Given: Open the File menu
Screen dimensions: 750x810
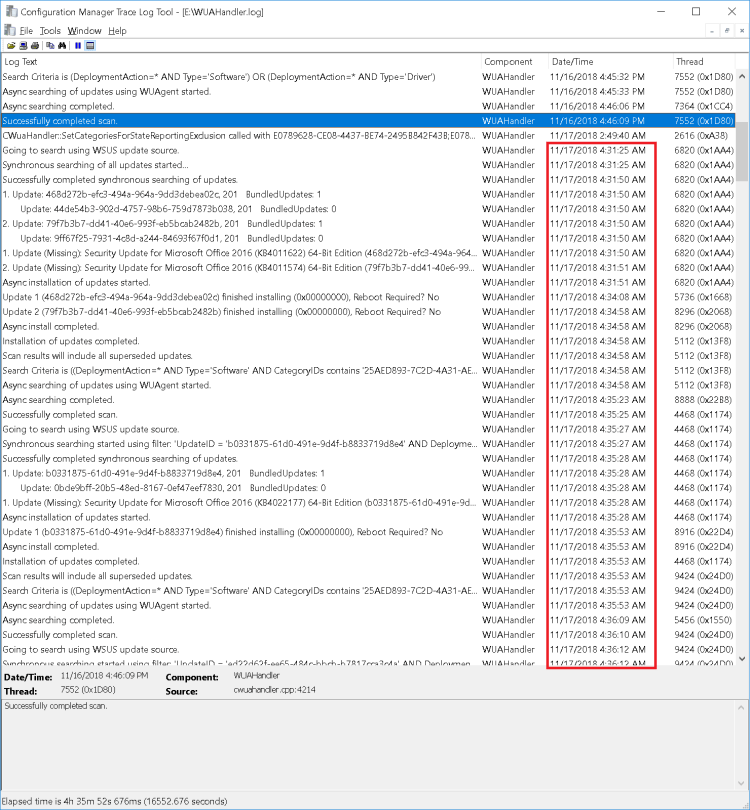Looking at the screenshot, I should pyautogui.click(x=26, y=31).
